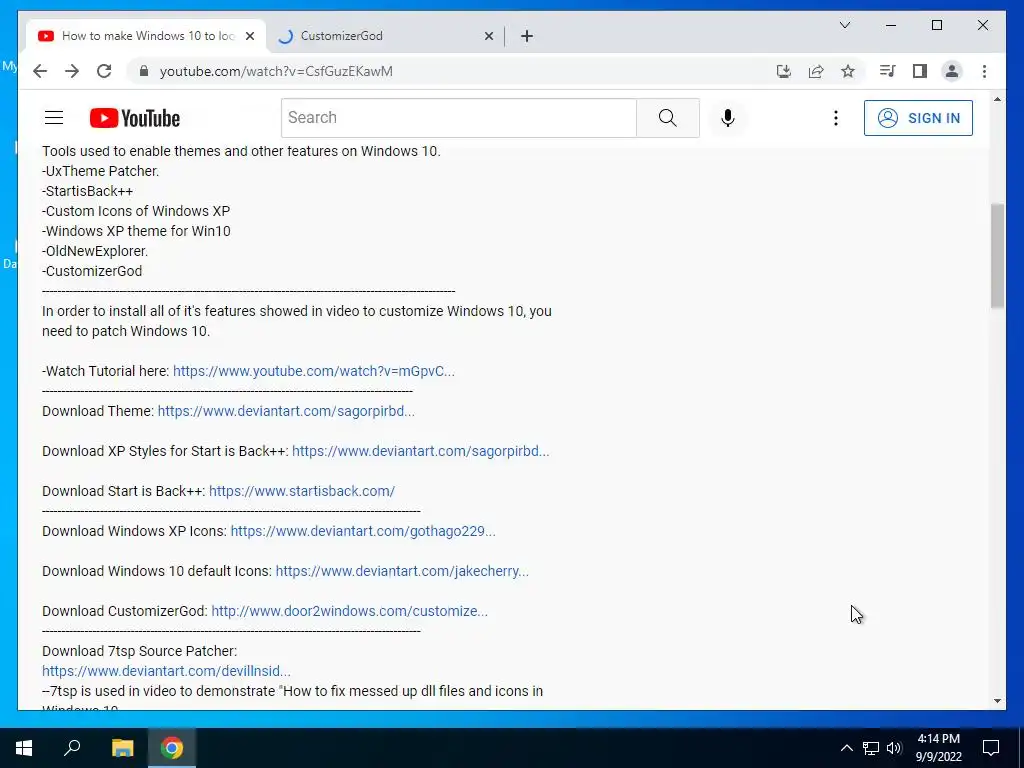Open a new browser tab
Screen dimensions: 1024x768
pyautogui.click(x=527, y=36)
